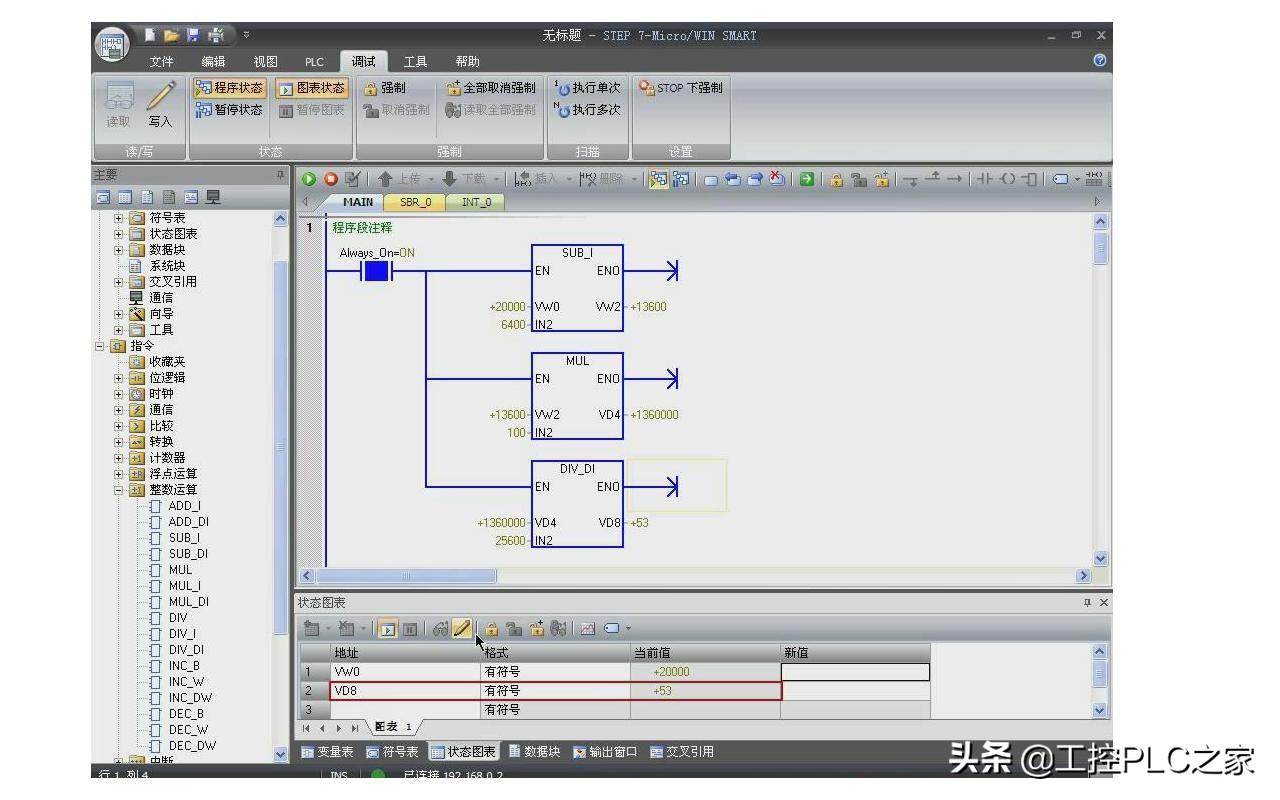Insert a coil from the editor toolbar
This screenshot has height=800, width=1280.
pos(1006,179)
